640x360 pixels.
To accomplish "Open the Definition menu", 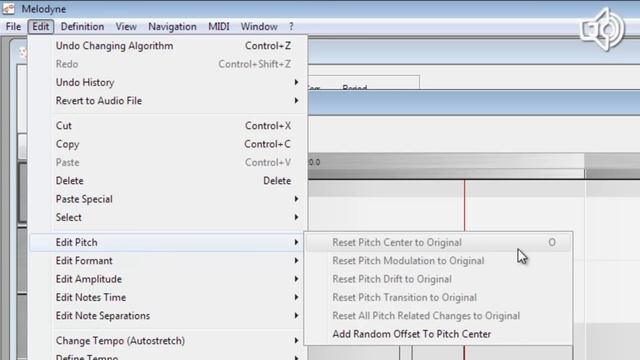I will point(82,27).
